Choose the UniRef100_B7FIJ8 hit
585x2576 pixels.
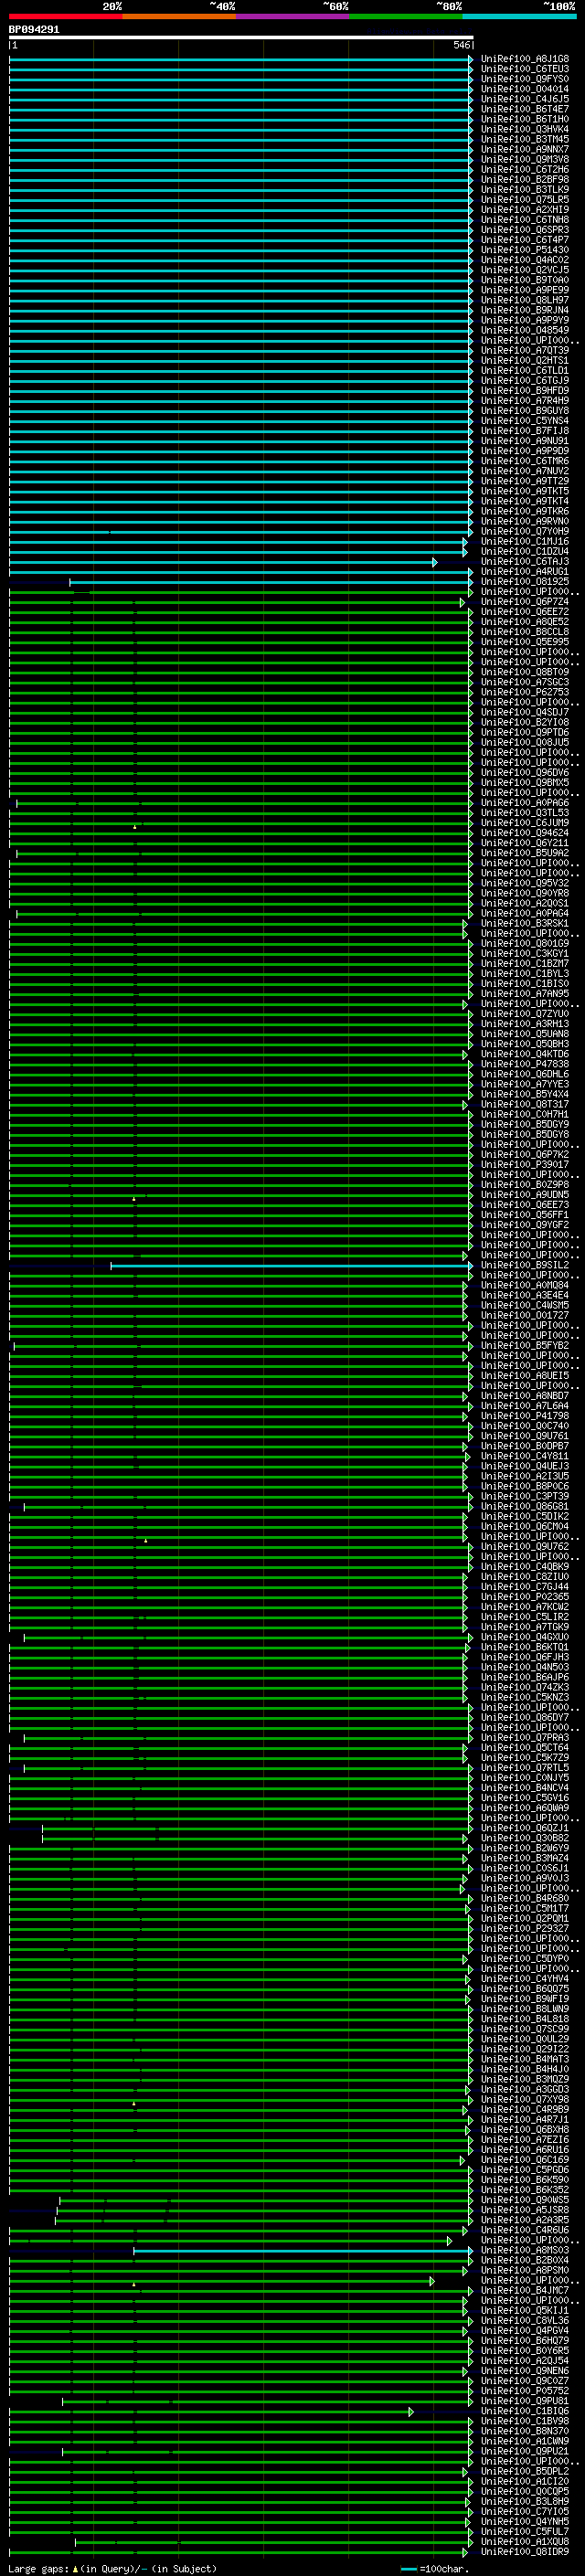pos(525,431)
